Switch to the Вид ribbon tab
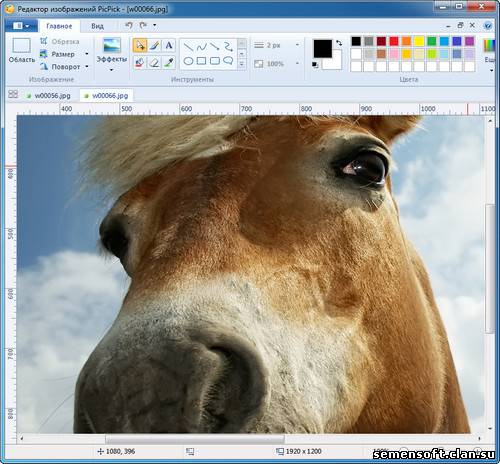This screenshot has width=500, height=464. (97, 26)
